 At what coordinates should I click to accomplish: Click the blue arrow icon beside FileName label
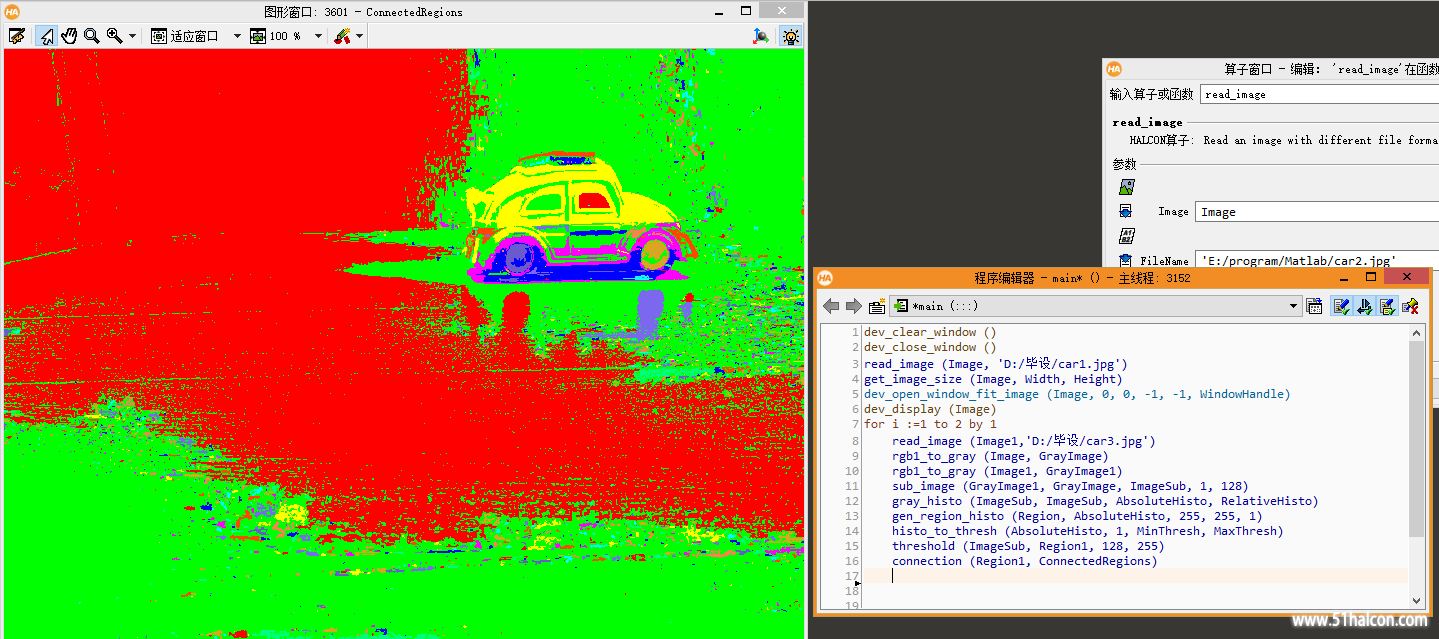click(x=1126, y=260)
